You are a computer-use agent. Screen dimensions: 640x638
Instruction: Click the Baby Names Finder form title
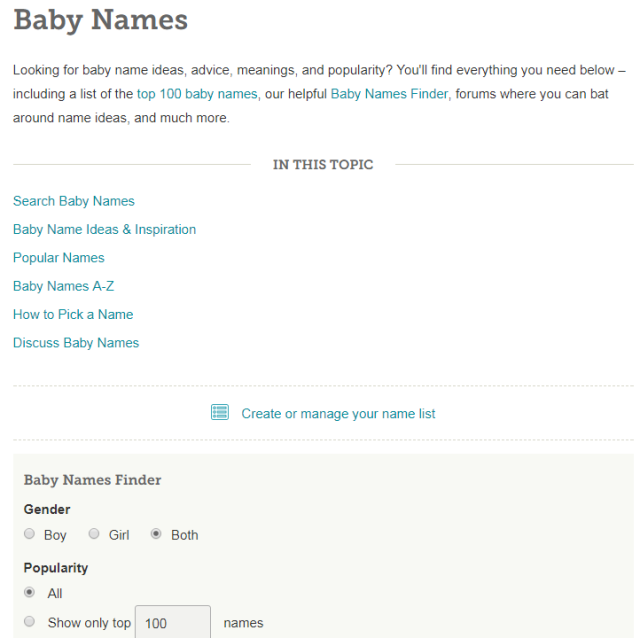point(92,480)
